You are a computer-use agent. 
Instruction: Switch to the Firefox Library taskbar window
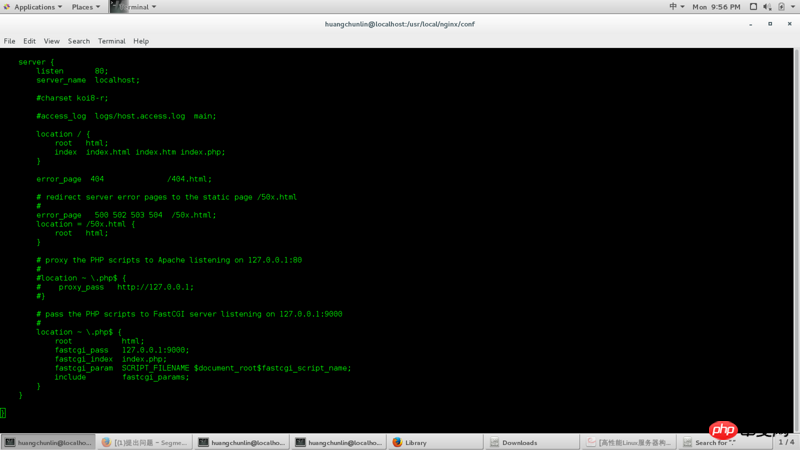[x=436, y=442]
